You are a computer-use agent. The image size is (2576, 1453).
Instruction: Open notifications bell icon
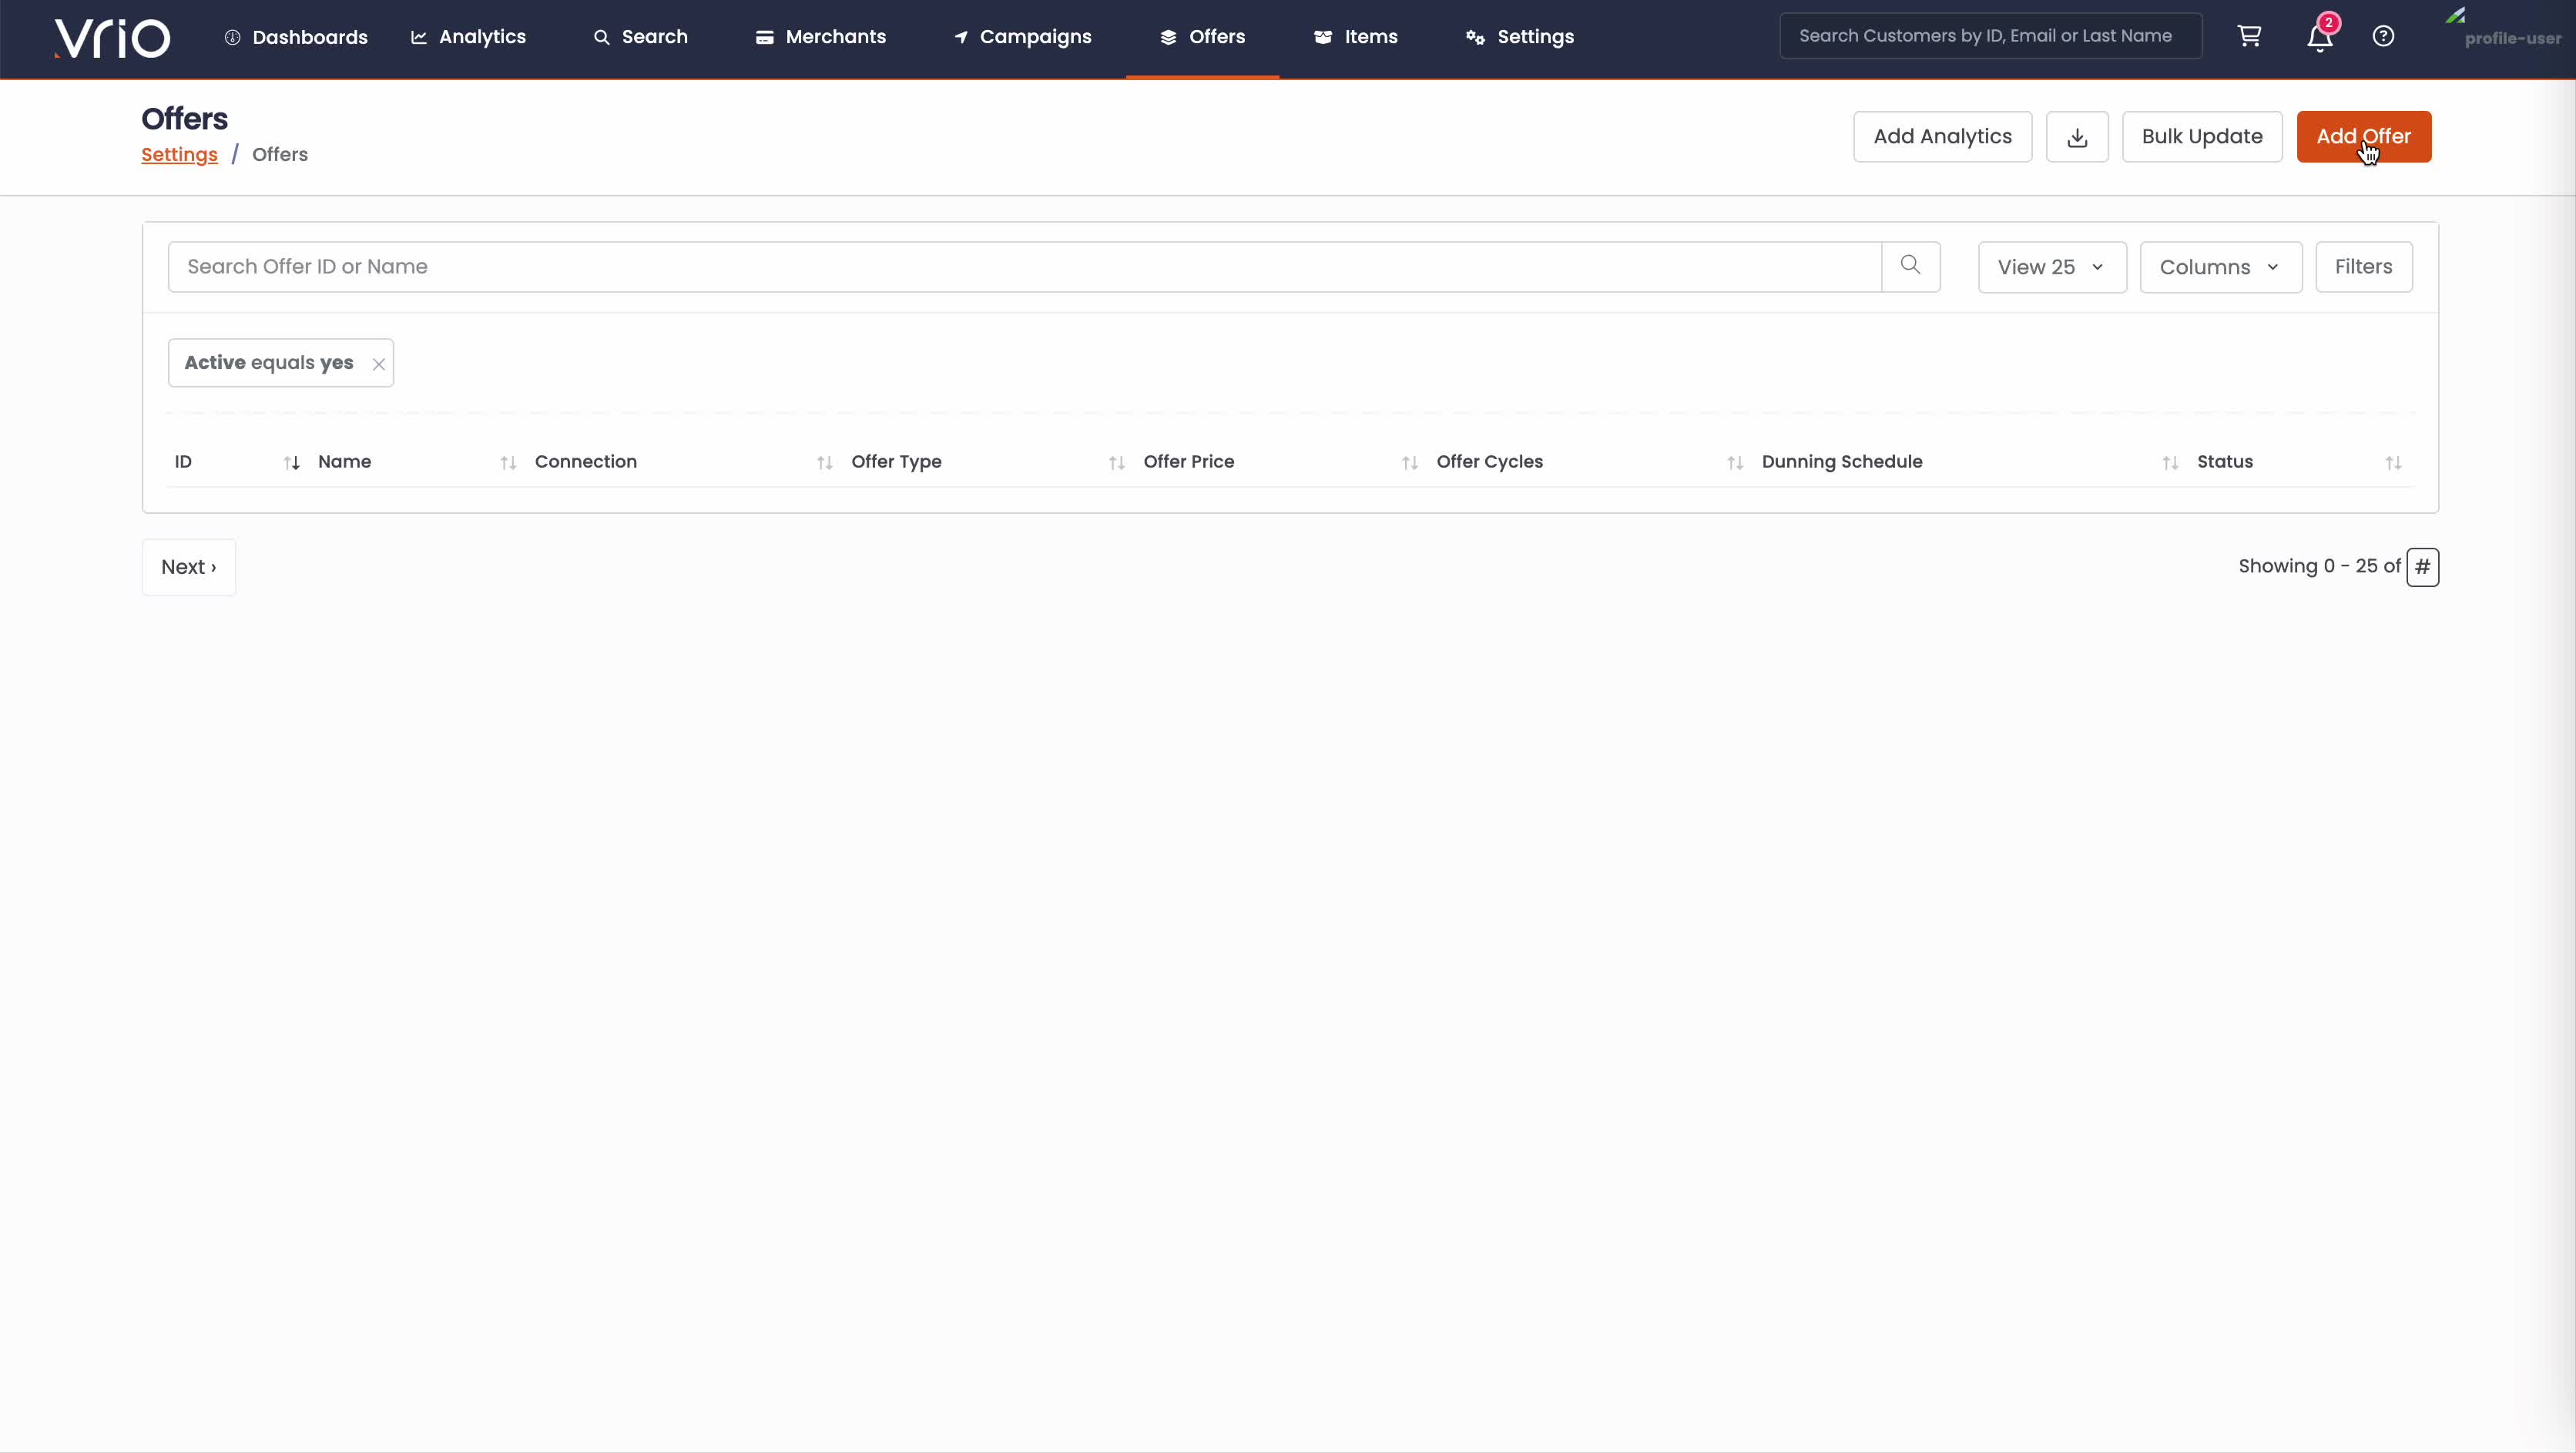click(x=2320, y=37)
